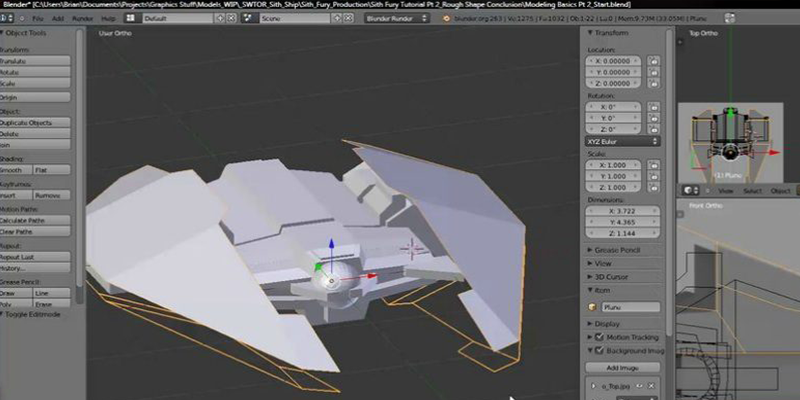Viewport: 800px width, 400px height.
Task: Lock the Scale X value
Action: [653, 165]
